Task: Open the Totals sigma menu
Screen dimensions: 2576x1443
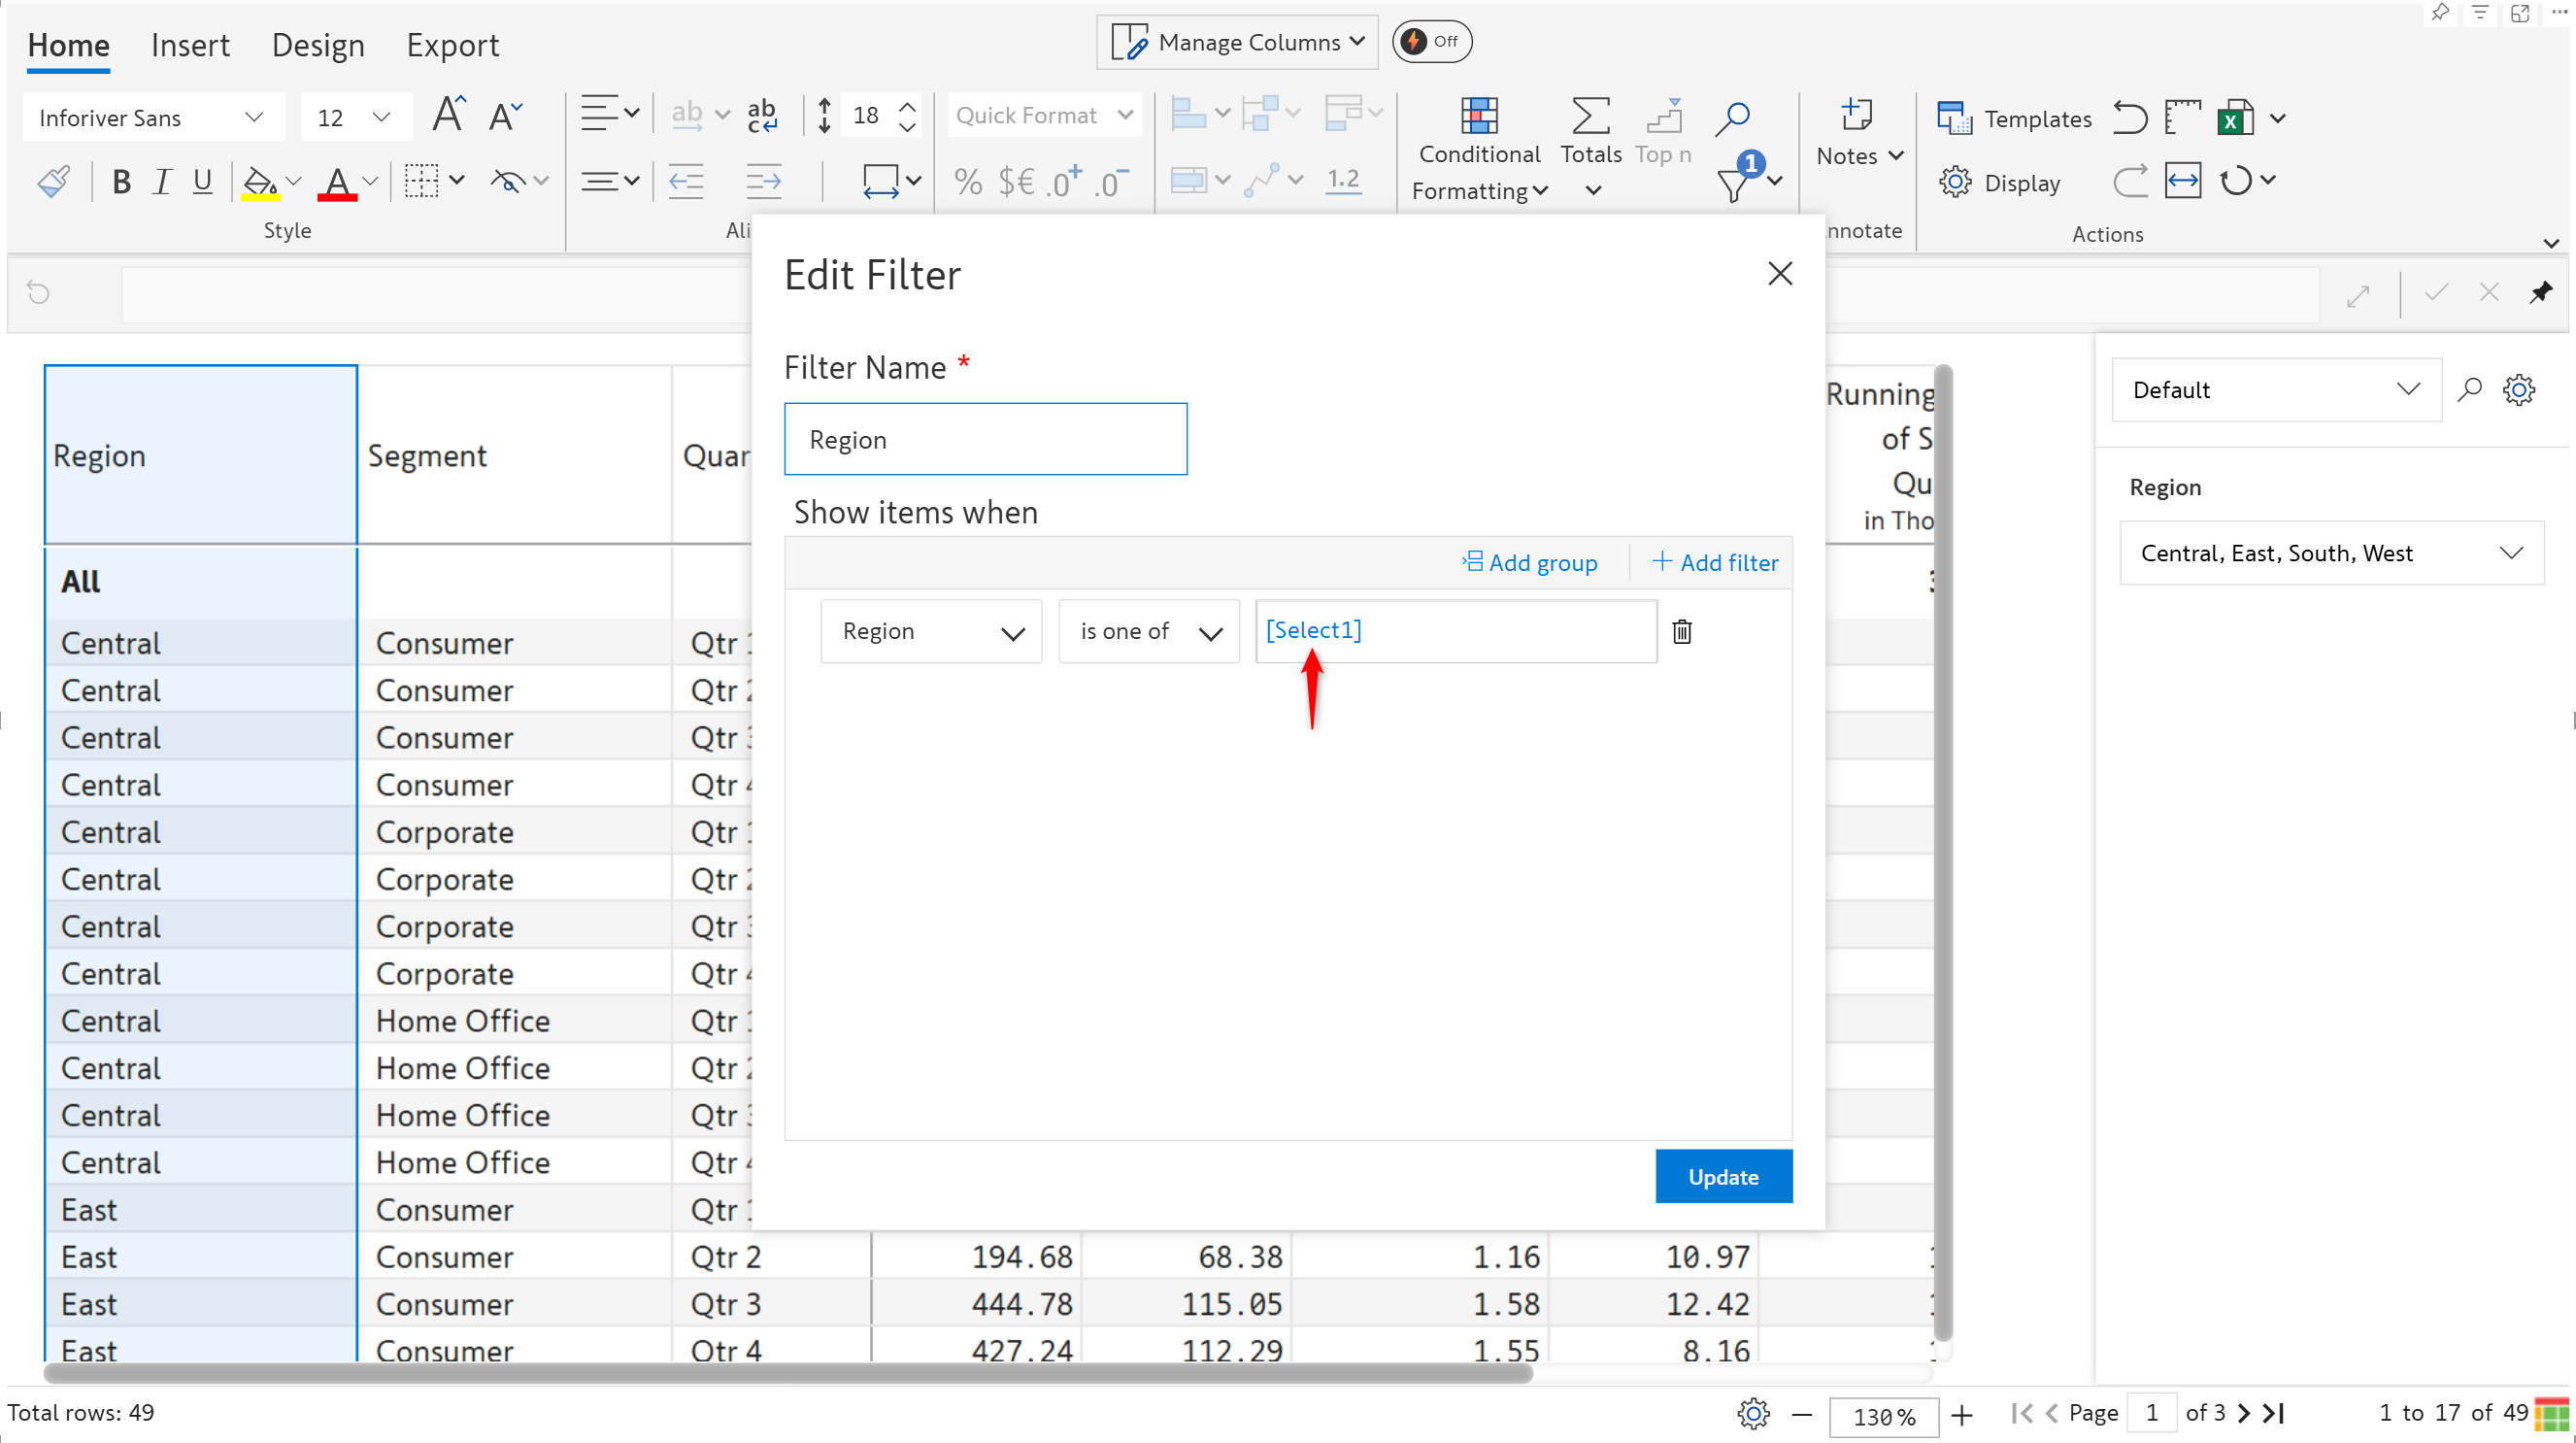Action: (1590, 117)
